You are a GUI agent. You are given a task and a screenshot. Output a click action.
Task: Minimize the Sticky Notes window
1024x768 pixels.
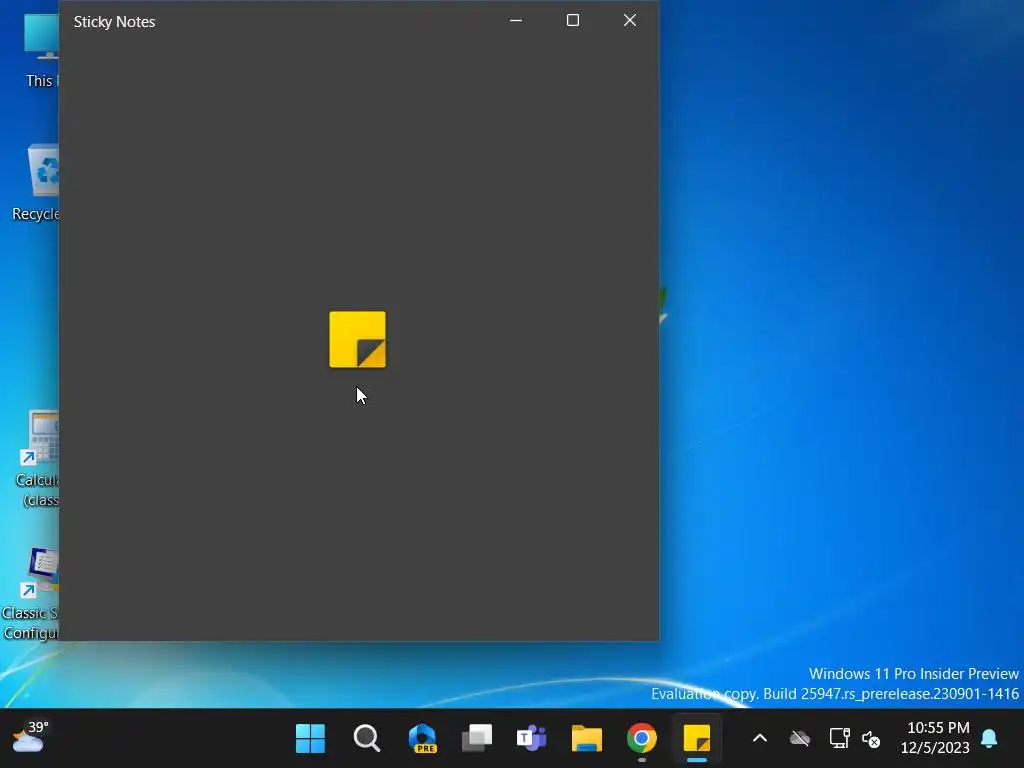[516, 20]
